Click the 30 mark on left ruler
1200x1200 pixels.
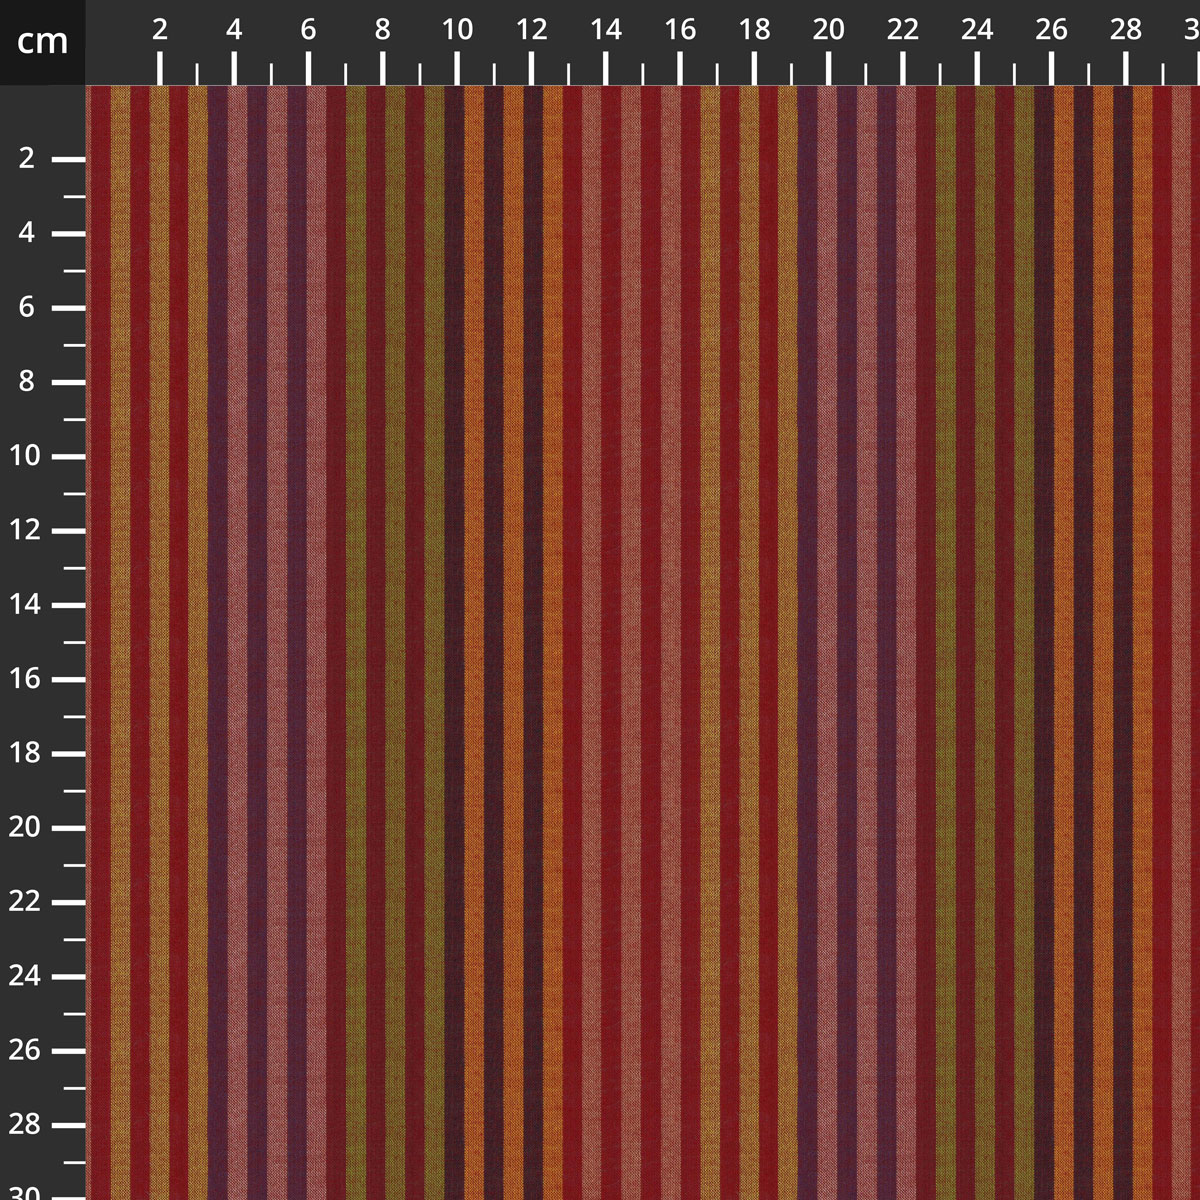tap(27, 1192)
